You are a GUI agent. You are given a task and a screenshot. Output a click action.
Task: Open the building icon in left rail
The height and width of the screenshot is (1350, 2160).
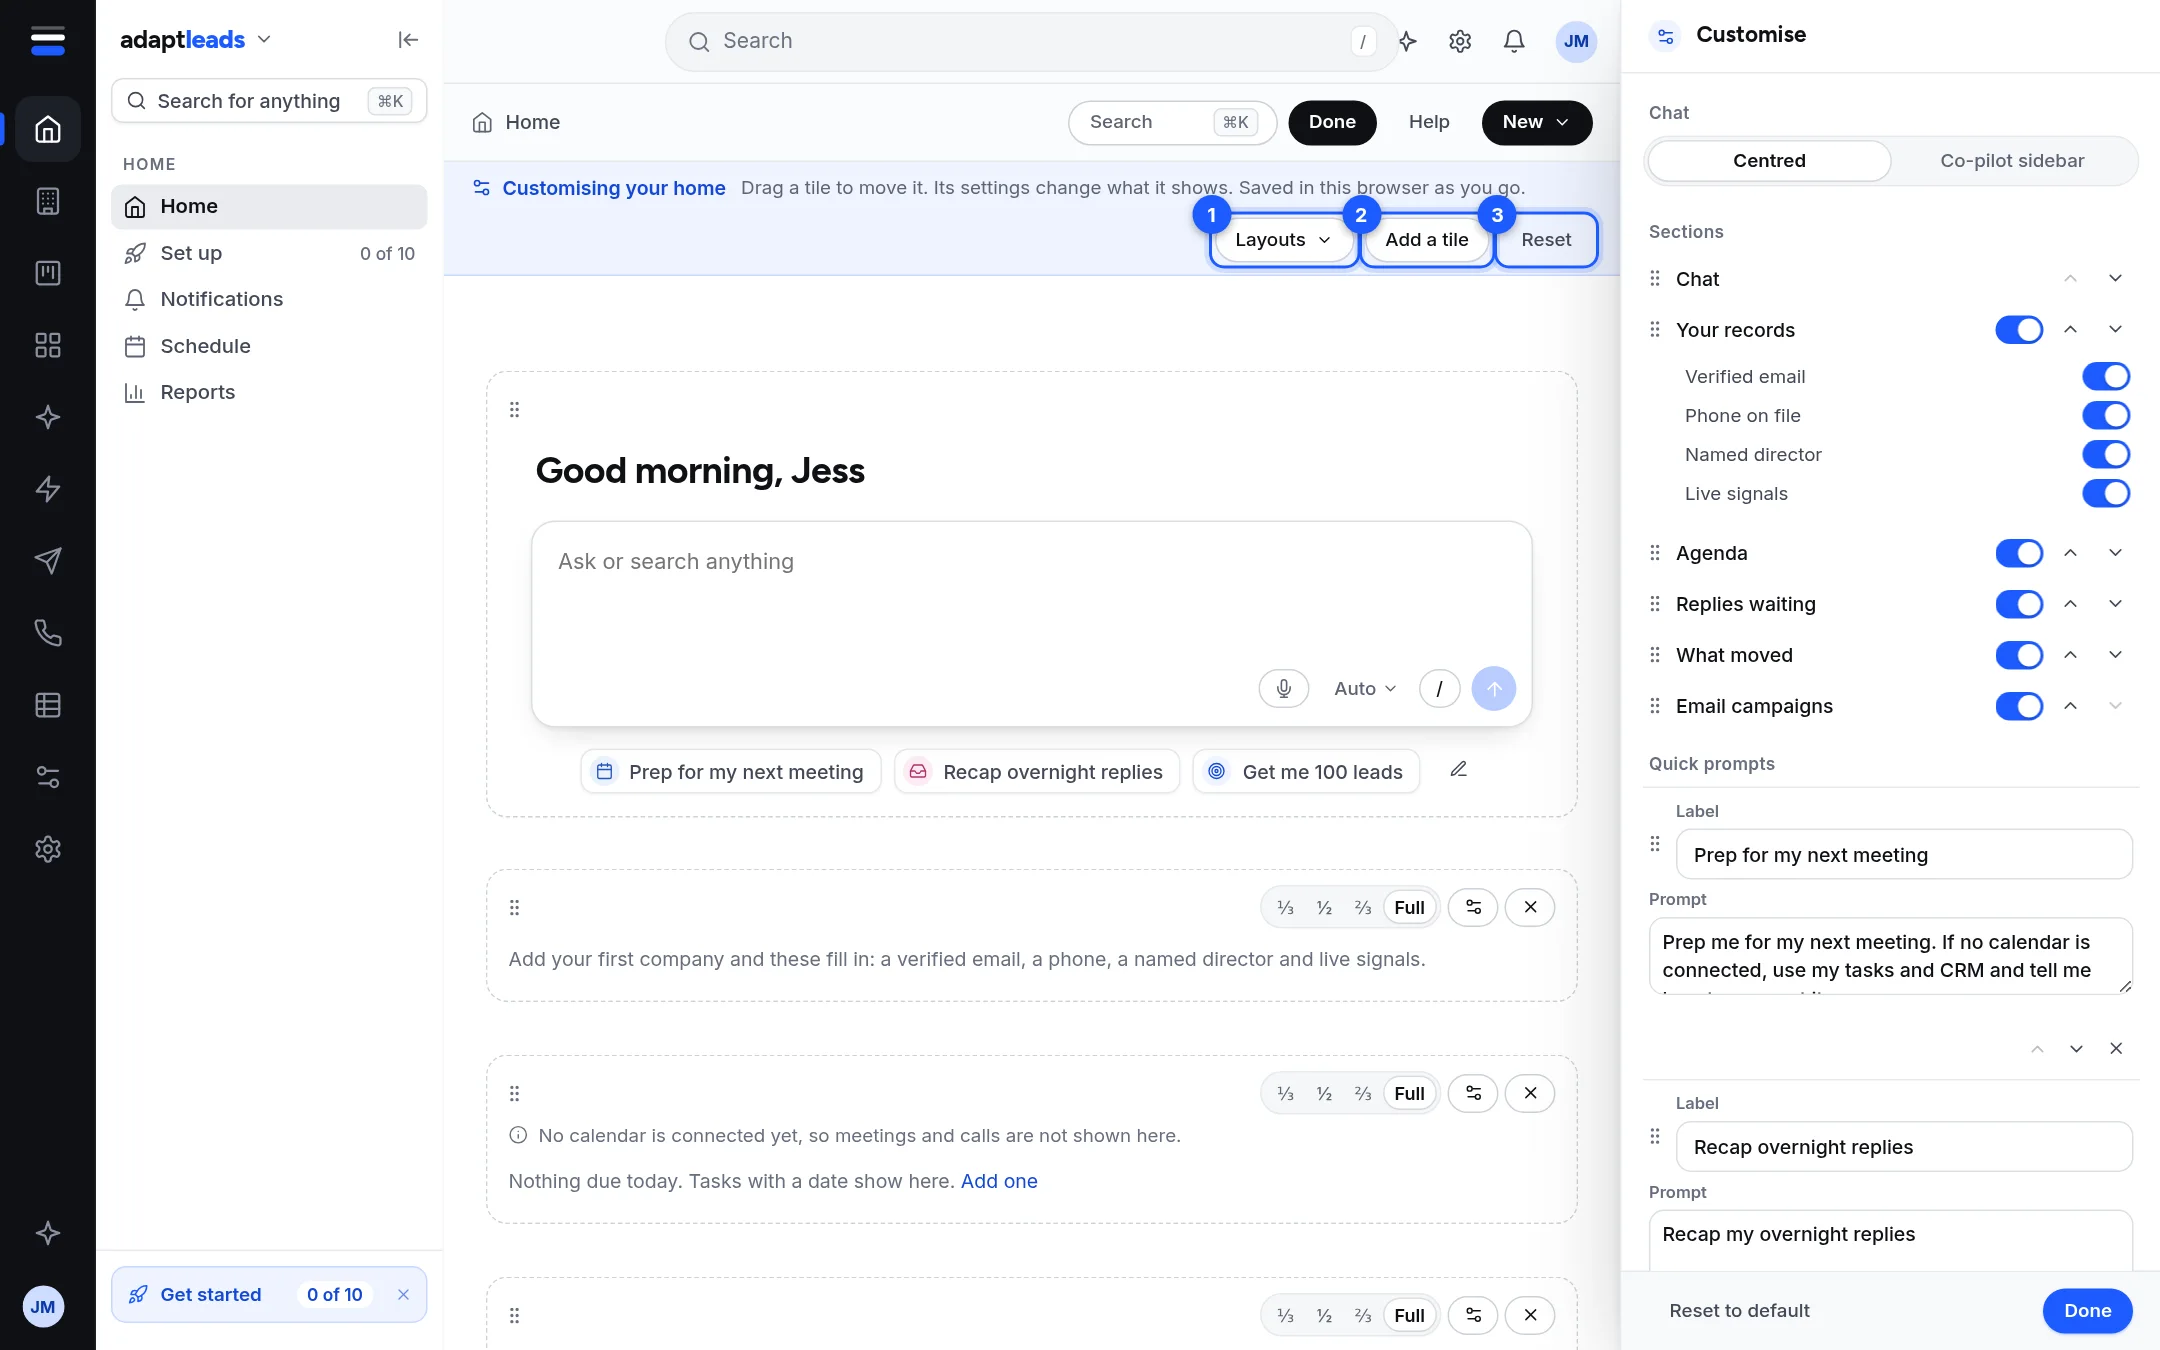click(48, 201)
